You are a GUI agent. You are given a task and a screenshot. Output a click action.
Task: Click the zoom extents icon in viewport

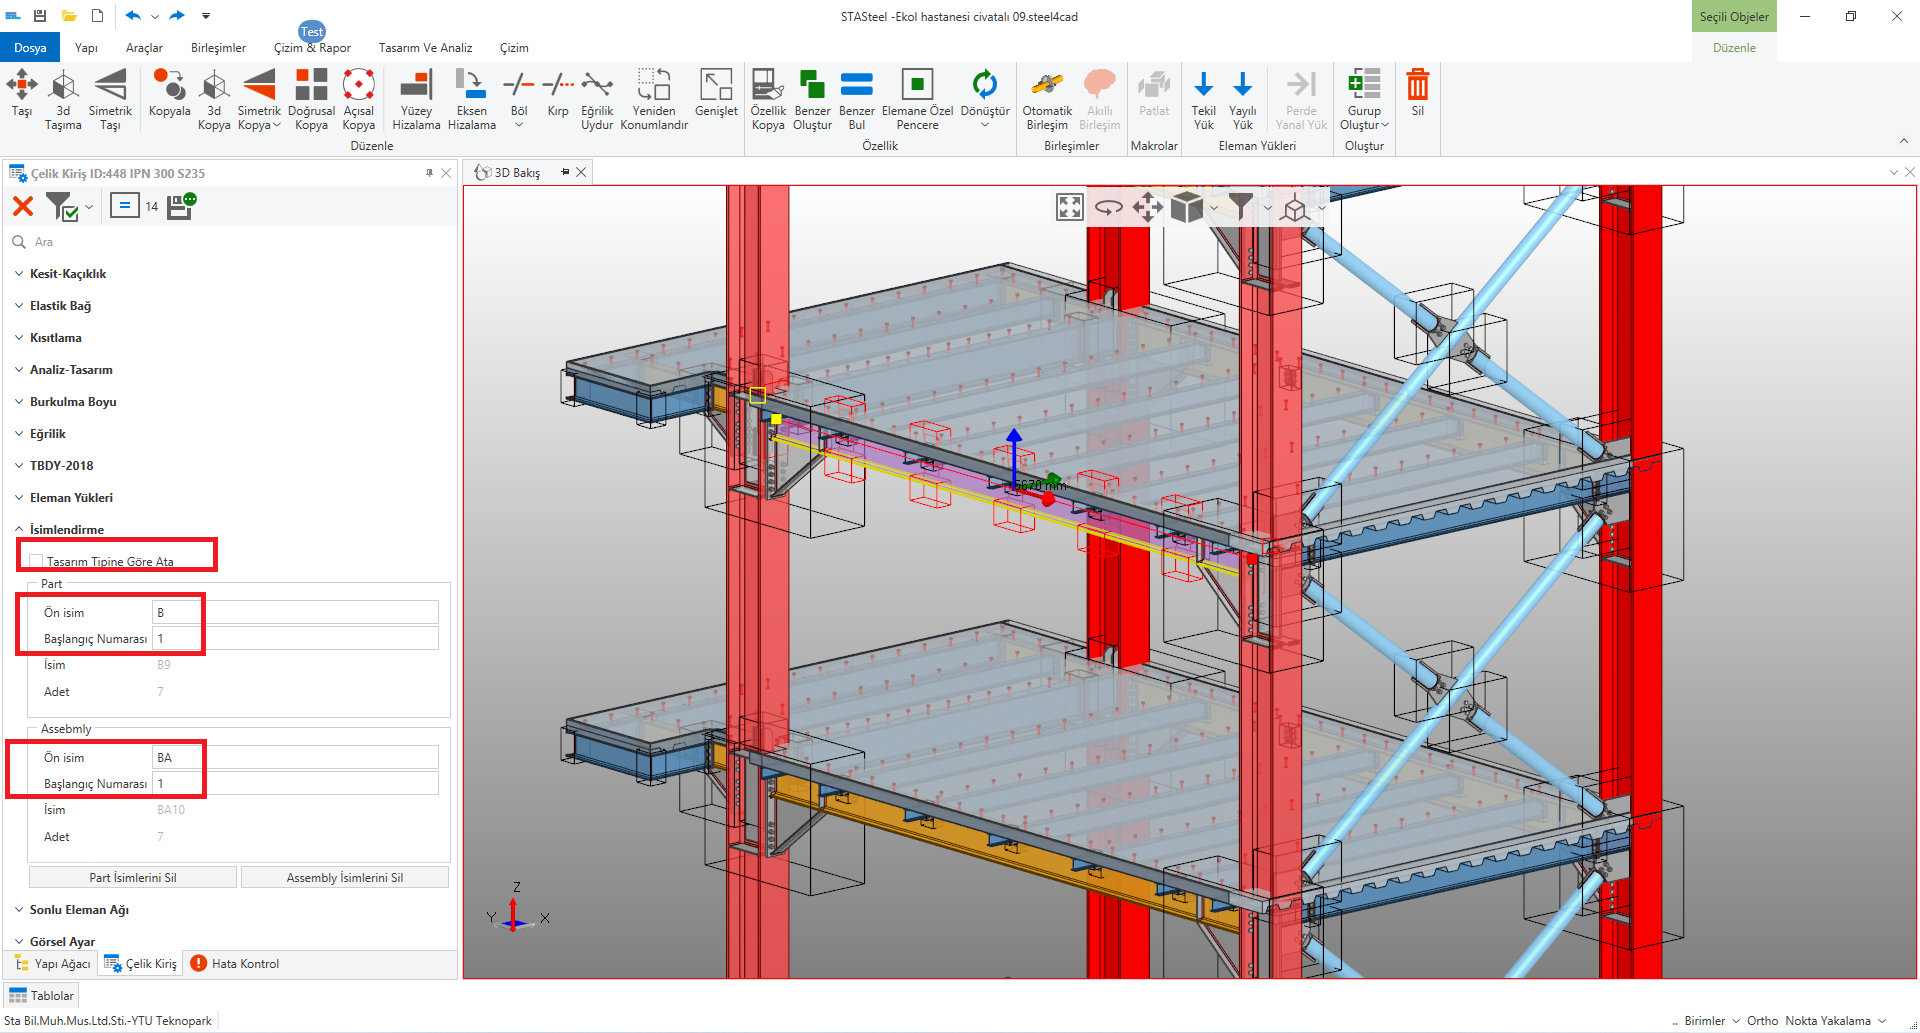[1069, 207]
